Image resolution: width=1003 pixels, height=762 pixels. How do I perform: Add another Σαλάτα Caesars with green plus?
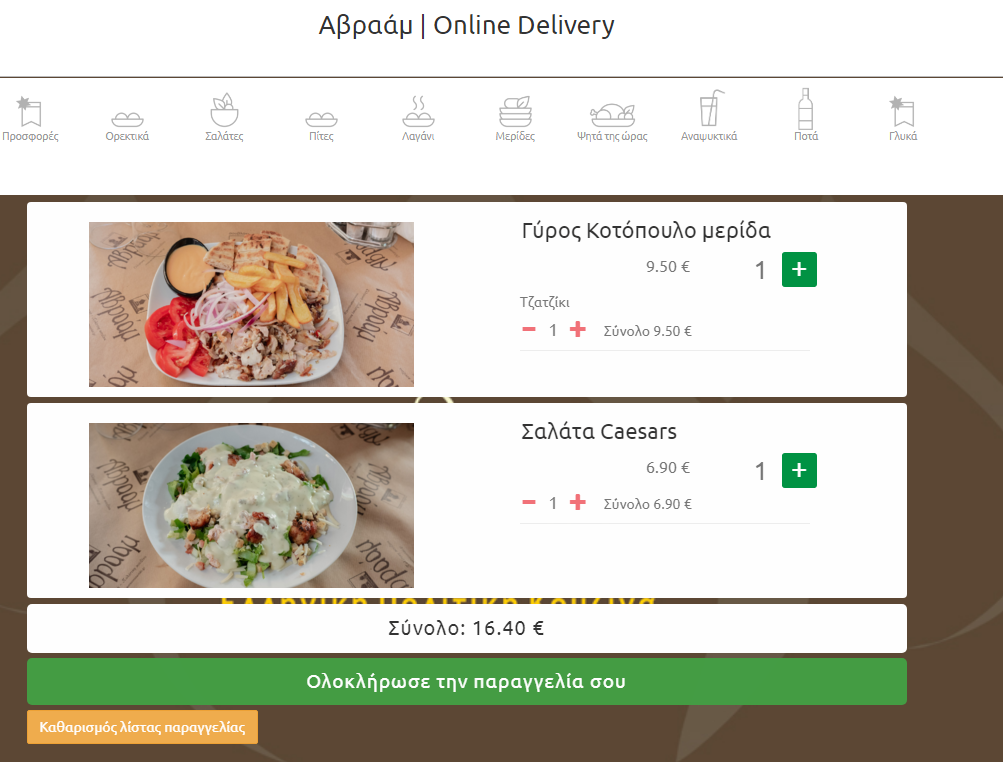799,470
